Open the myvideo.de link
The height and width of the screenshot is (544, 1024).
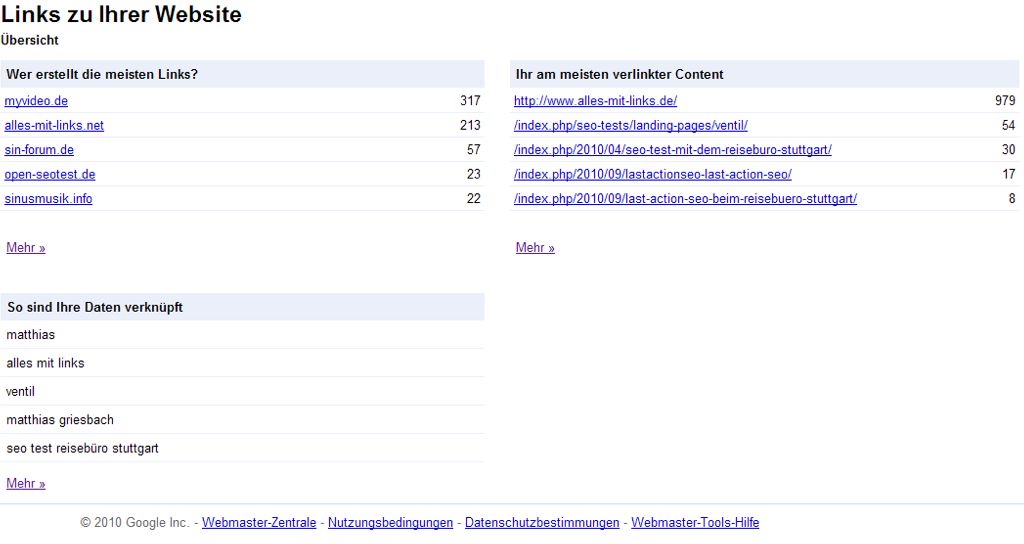[36, 101]
